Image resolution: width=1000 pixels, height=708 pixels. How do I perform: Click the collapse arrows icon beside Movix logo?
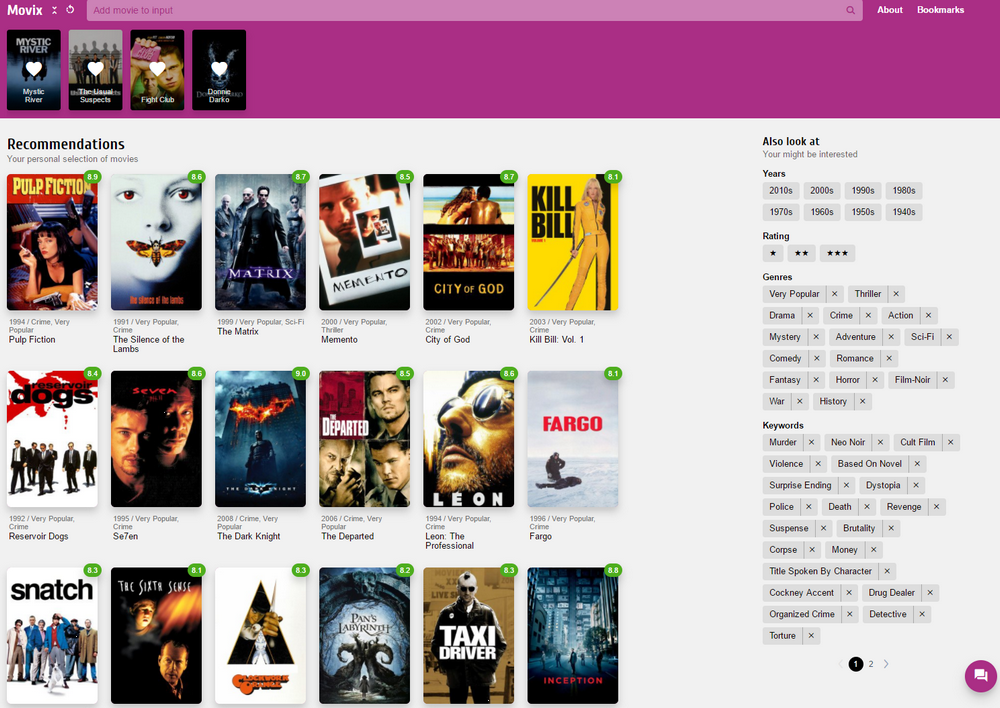[55, 10]
